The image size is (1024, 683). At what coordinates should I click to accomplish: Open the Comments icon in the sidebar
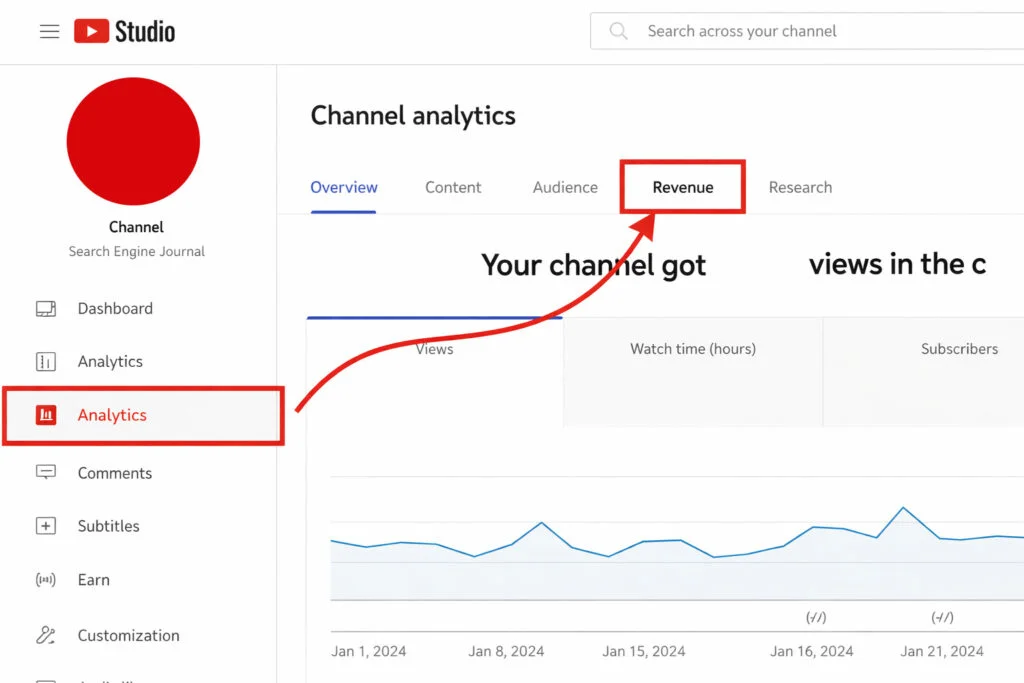point(46,473)
